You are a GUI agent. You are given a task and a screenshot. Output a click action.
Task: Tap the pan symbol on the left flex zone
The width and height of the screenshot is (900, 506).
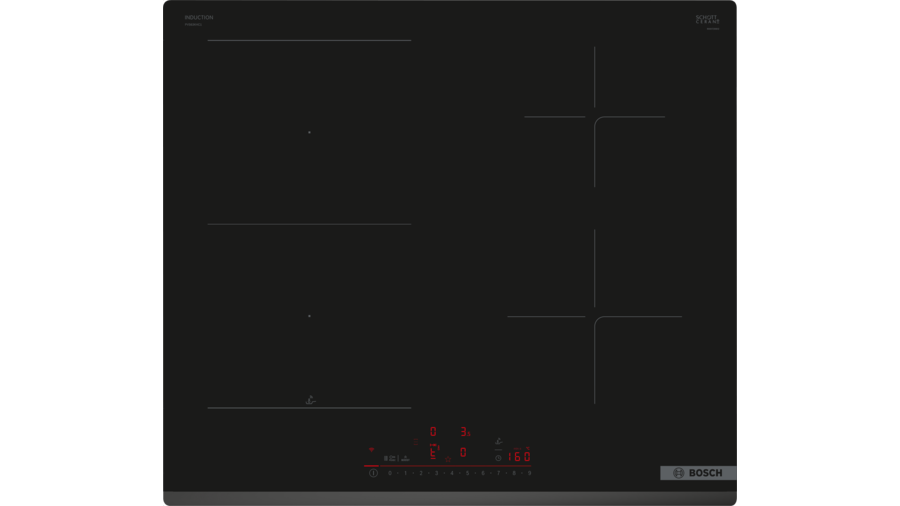coord(310,400)
